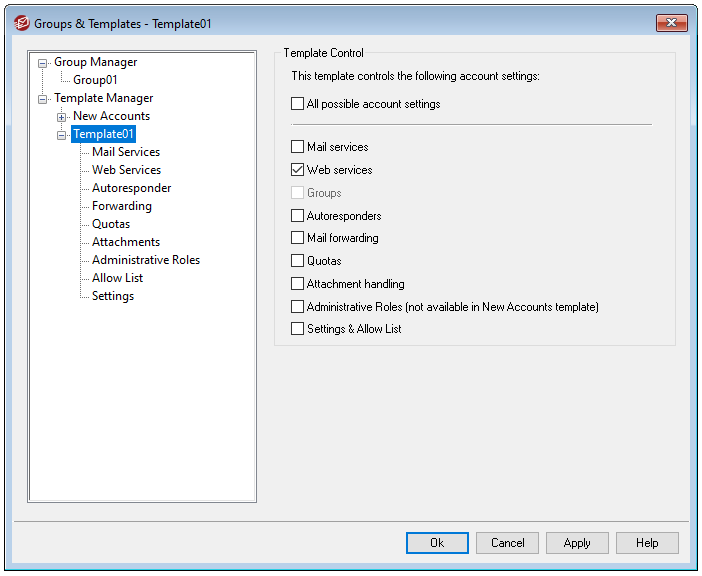Screen dimensions: 702x576
Task: Open Settings tree item
Action: 113,296
